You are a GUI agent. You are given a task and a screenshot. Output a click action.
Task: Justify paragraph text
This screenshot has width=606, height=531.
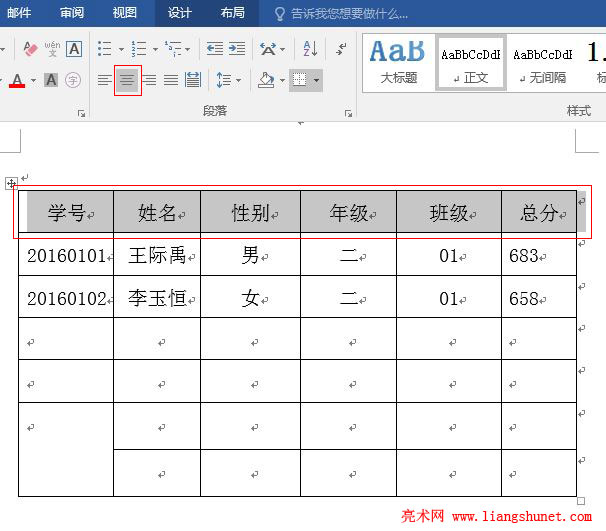pyautogui.click(x=170, y=80)
